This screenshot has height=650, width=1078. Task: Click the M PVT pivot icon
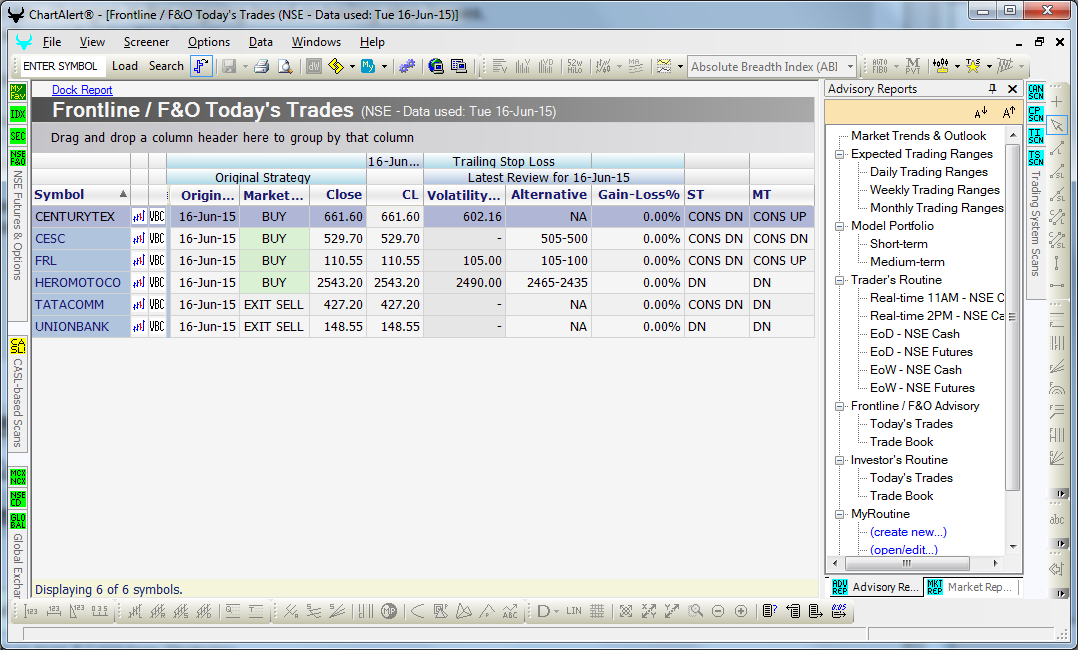(913, 66)
